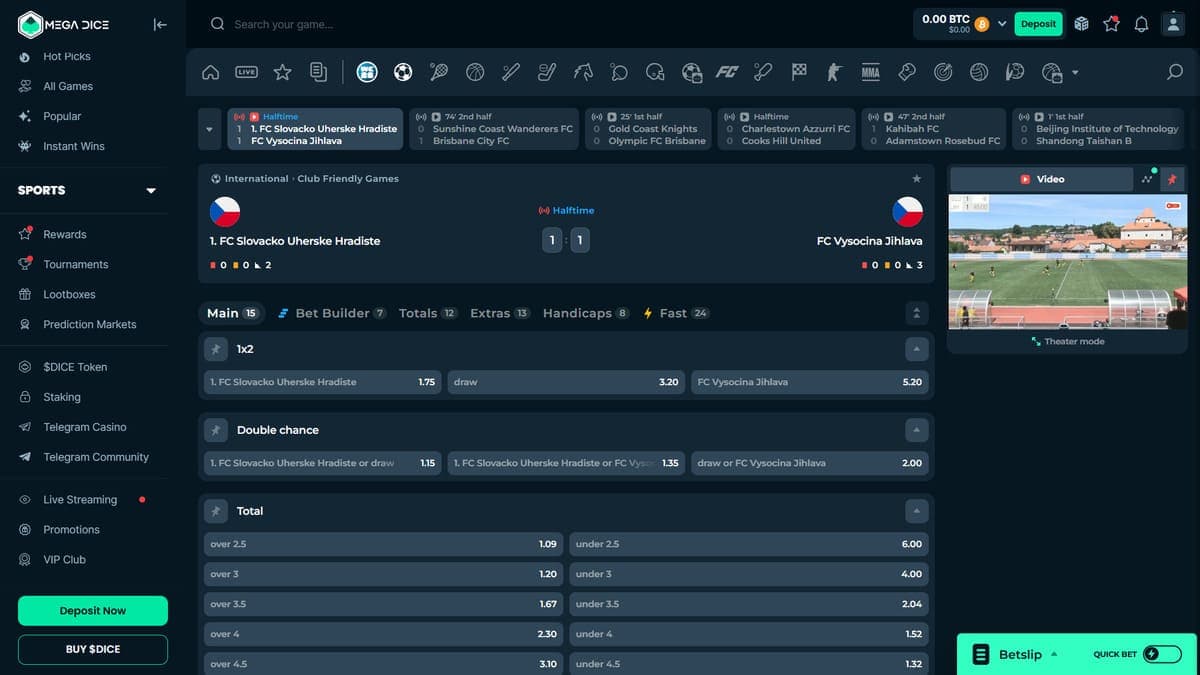Switch to the Totals tab

point(427,313)
